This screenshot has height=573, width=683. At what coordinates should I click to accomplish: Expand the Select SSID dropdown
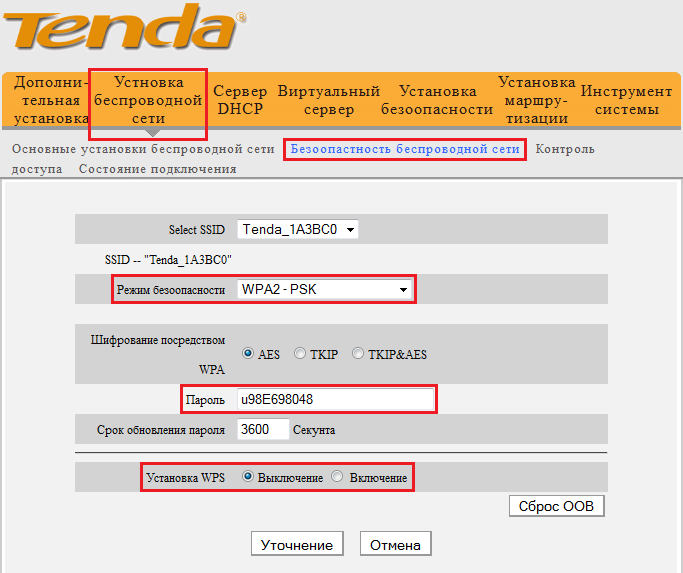298,229
